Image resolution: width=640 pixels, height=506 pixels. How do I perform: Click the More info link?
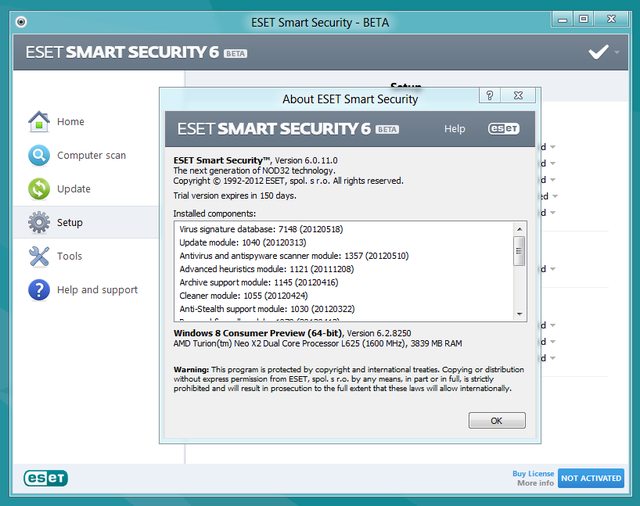(536, 483)
